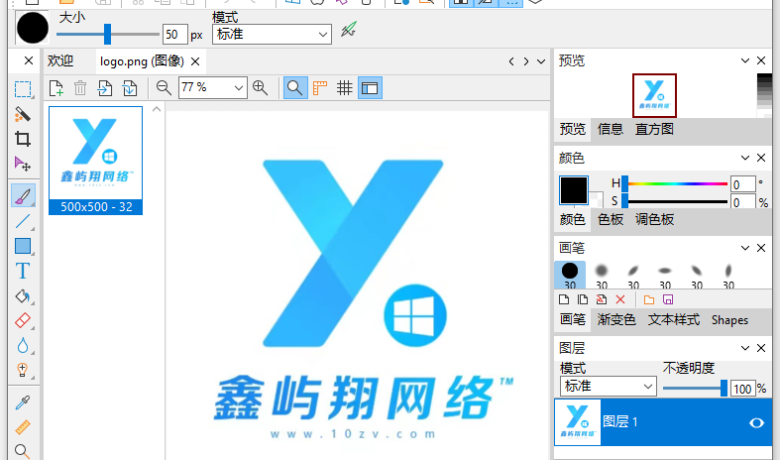Click the delete image trash icon
This screenshot has height=460, width=780.
pyautogui.click(x=80, y=89)
